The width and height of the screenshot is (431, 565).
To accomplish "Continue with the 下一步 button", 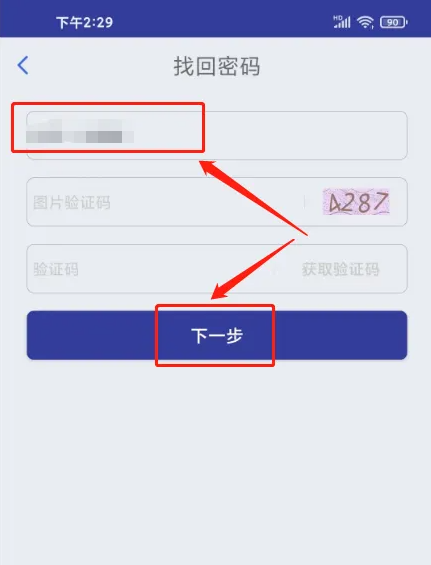I will click(x=217, y=335).
